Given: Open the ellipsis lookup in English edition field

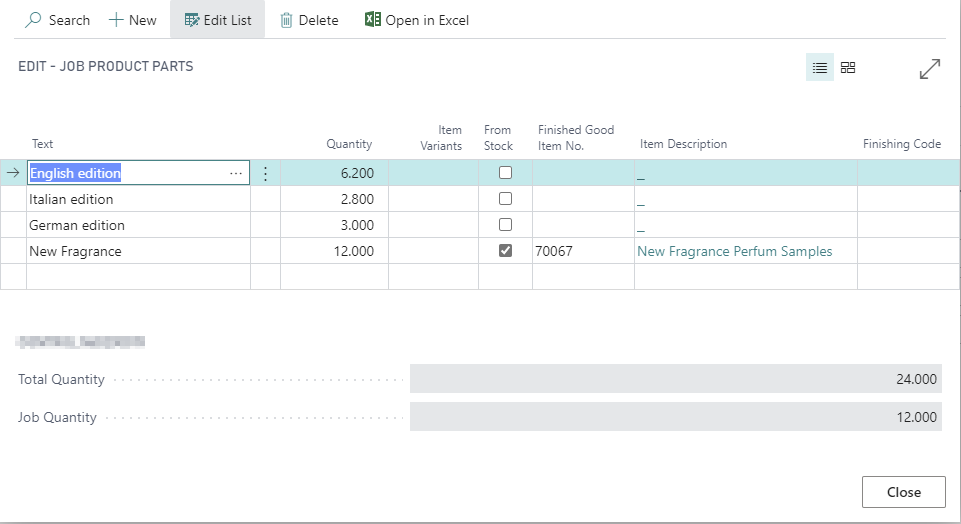Looking at the screenshot, I should point(236,173).
